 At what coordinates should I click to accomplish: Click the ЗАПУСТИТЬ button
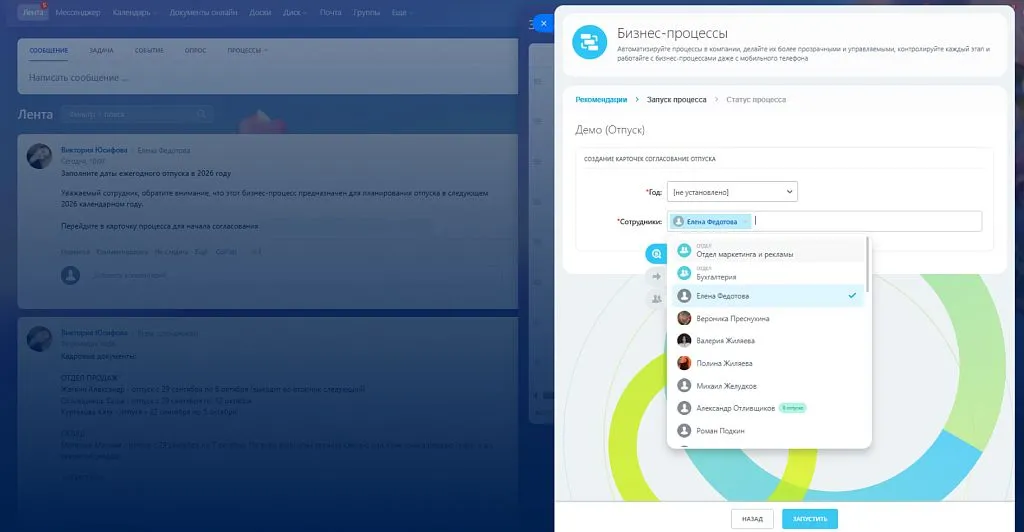810,519
